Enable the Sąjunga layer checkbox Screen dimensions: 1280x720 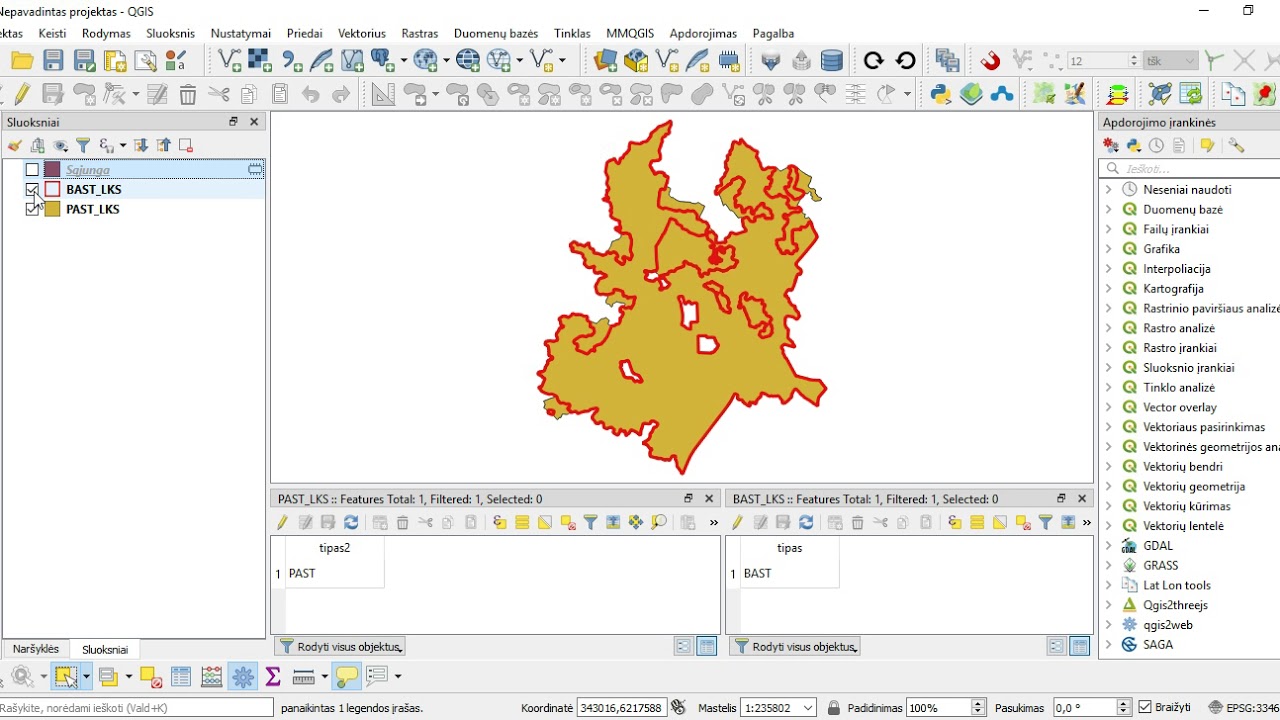(x=32, y=170)
